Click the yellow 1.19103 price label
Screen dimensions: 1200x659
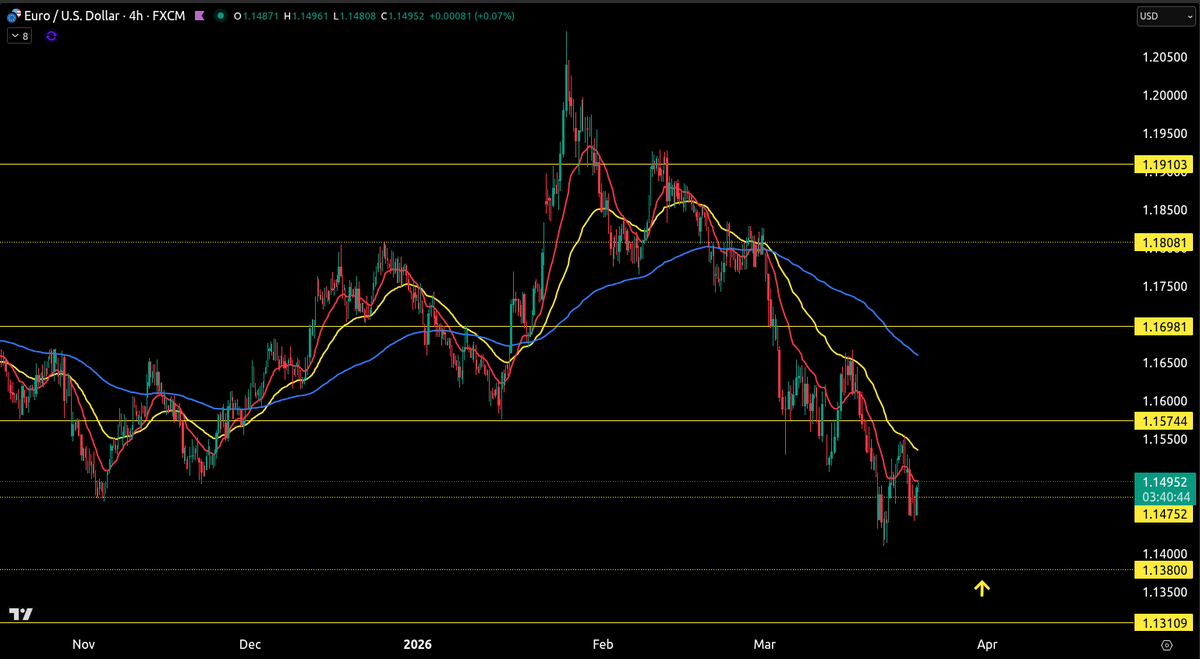(x=1162, y=164)
